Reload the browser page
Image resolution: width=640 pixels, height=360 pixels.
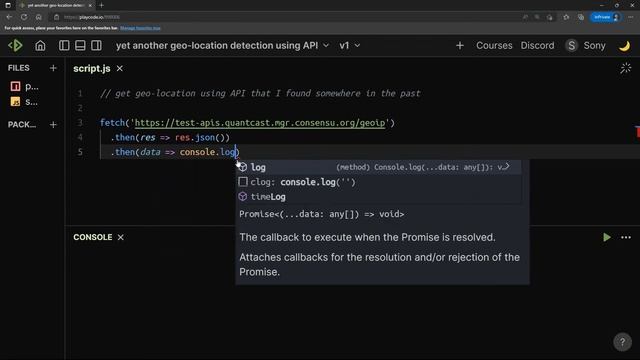click(x=24, y=17)
